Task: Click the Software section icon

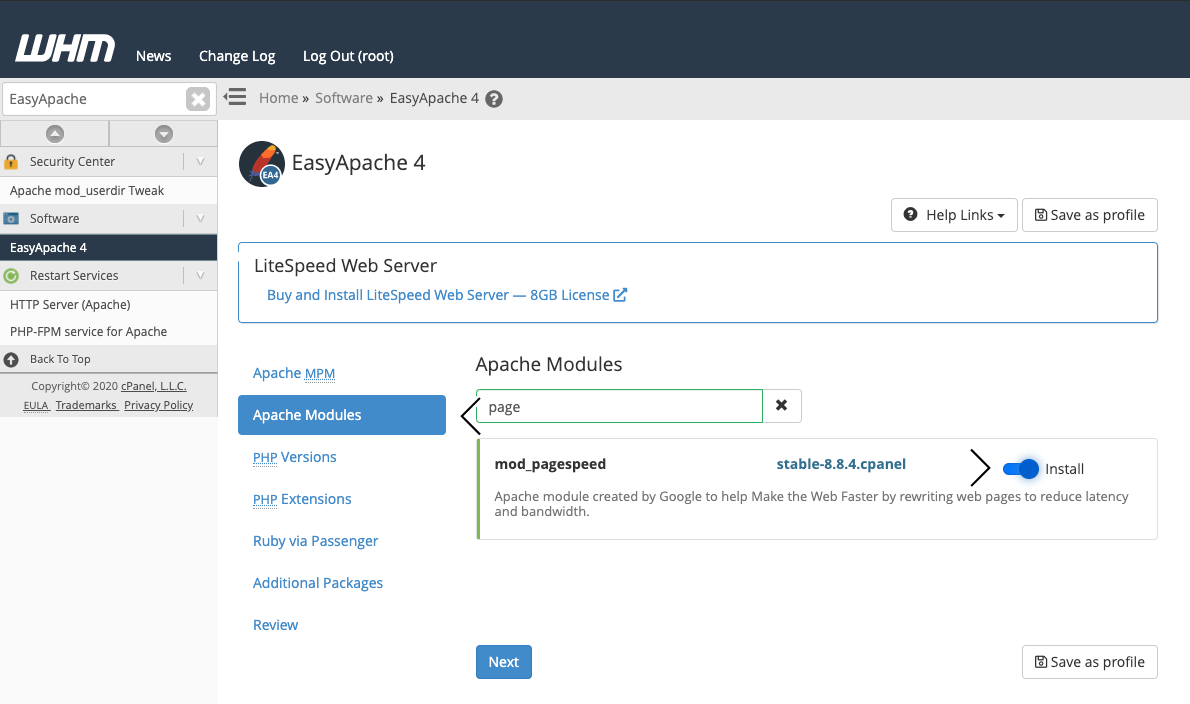Action: click(x=11, y=218)
